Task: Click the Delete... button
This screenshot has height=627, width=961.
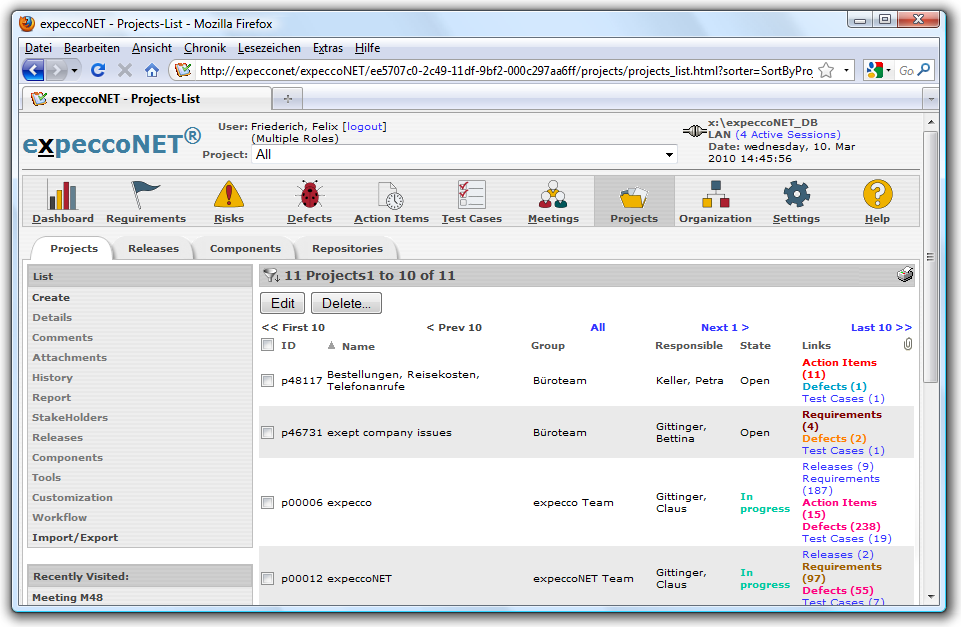Action: click(x=346, y=303)
